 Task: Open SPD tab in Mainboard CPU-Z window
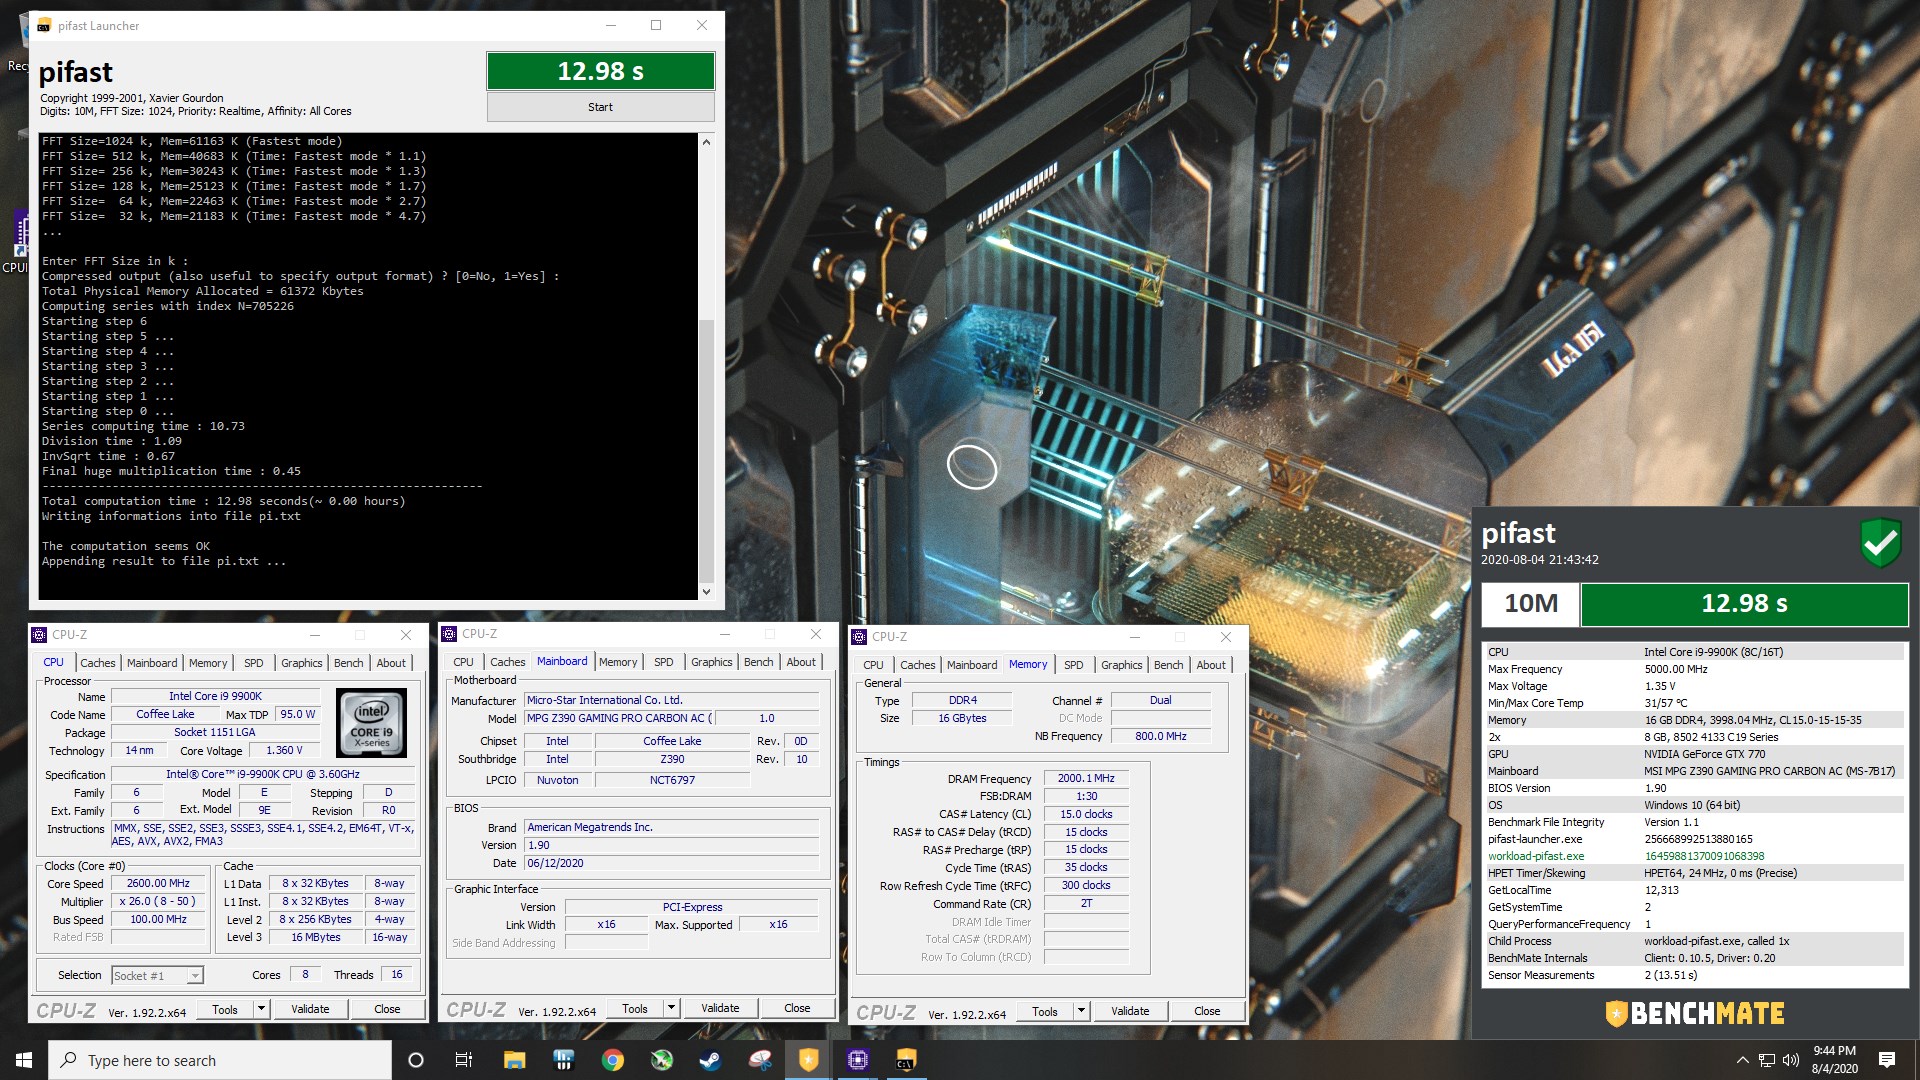pyautogui.click(x=664, y=662)
